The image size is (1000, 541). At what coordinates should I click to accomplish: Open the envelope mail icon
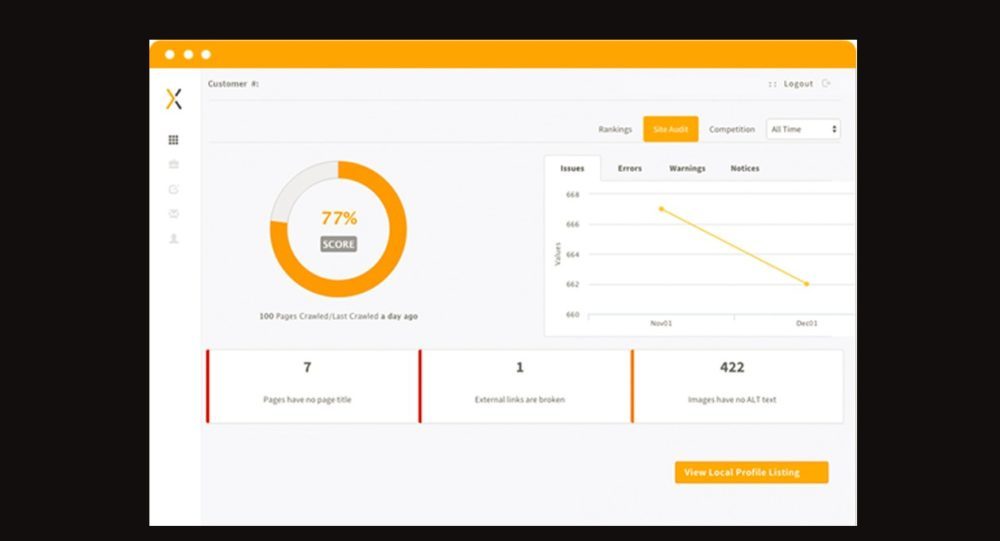click(x=174, y=214)
